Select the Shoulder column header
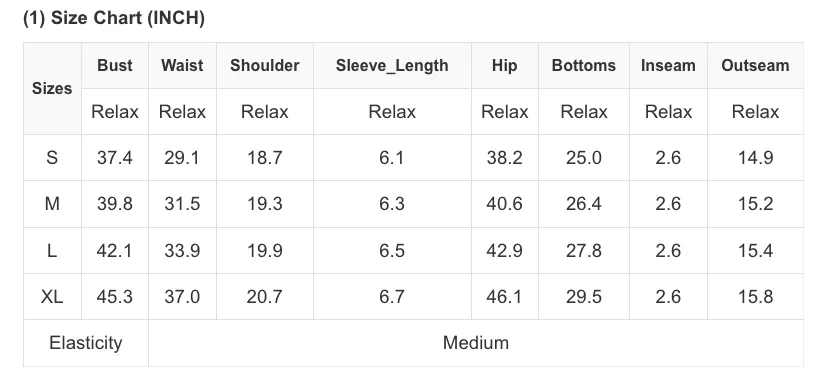Screen dimensions: 840x392 [x=265, y=65]
